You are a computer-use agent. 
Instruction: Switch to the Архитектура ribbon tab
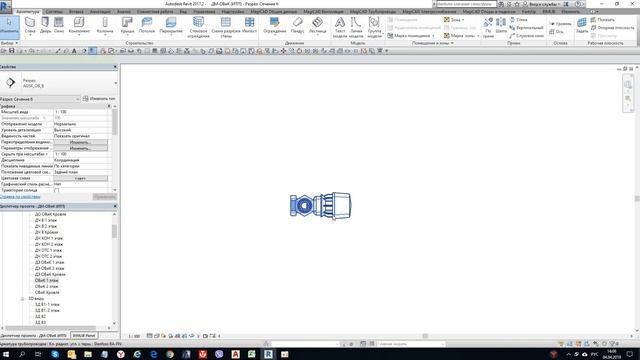pyautogui.click(x=28, y=12)
